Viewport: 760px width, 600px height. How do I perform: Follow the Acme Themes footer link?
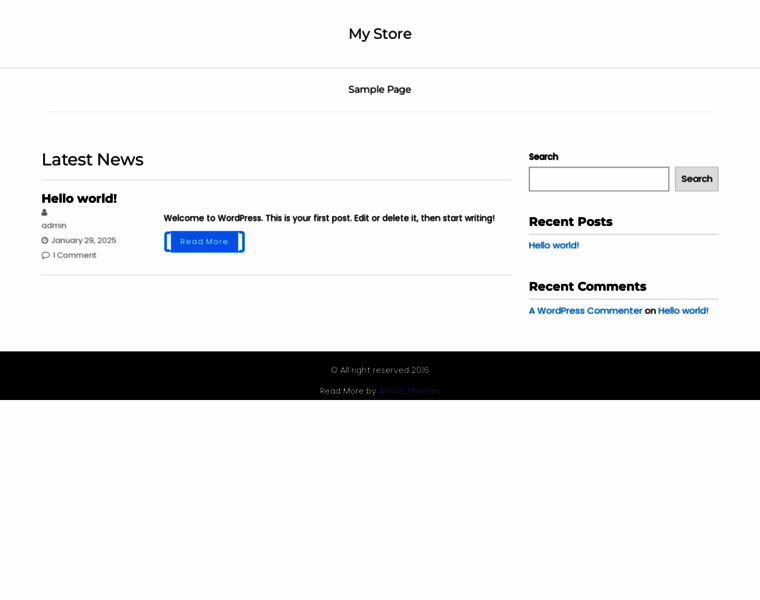pyautogui.click(x=409, y=391)
